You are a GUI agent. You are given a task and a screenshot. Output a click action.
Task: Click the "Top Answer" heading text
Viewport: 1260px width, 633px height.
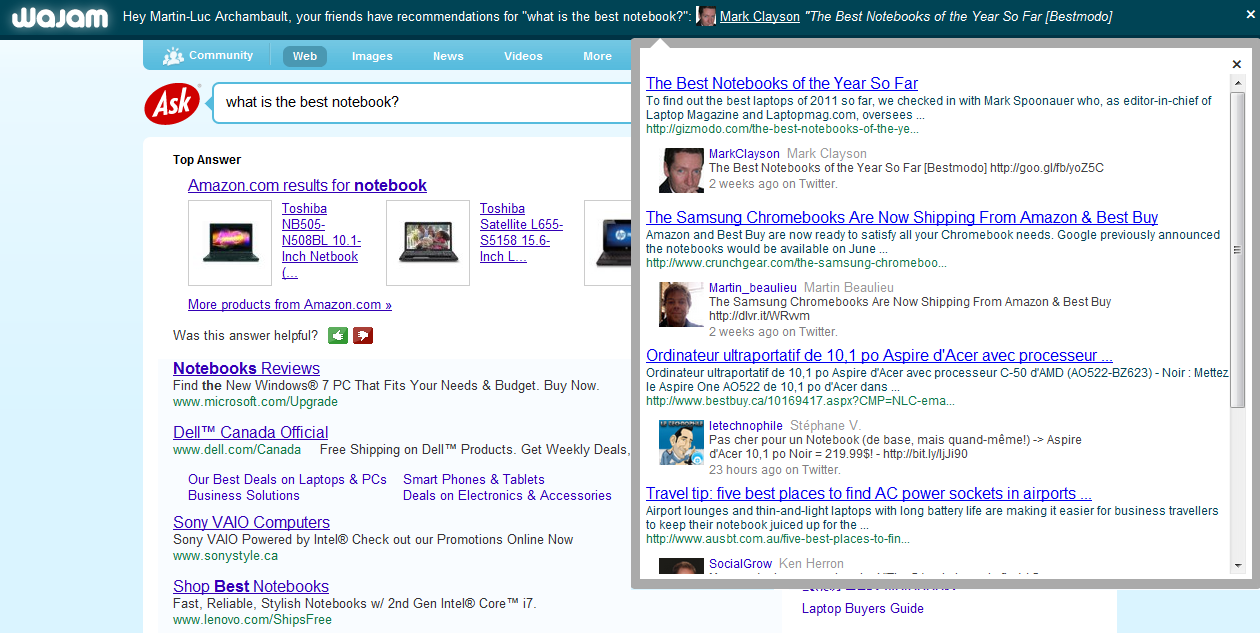point(207,160)
